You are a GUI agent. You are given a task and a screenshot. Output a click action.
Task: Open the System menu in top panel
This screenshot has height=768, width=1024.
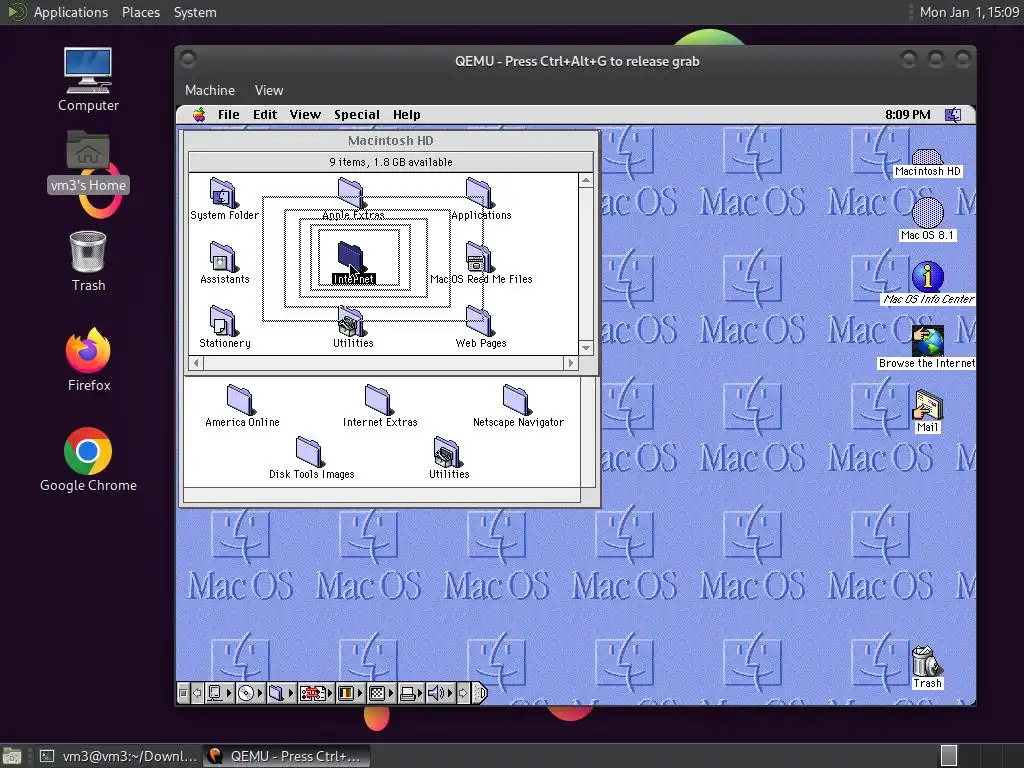click(x=195, y=12)
